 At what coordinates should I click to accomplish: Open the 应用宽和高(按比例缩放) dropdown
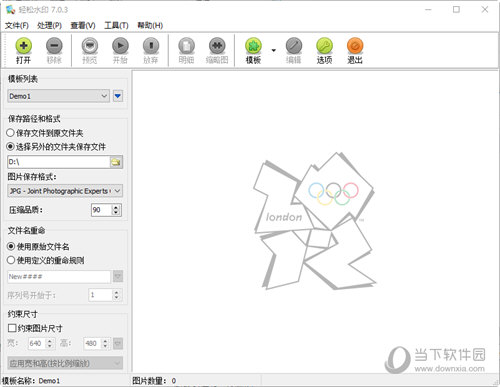point(65,363)
